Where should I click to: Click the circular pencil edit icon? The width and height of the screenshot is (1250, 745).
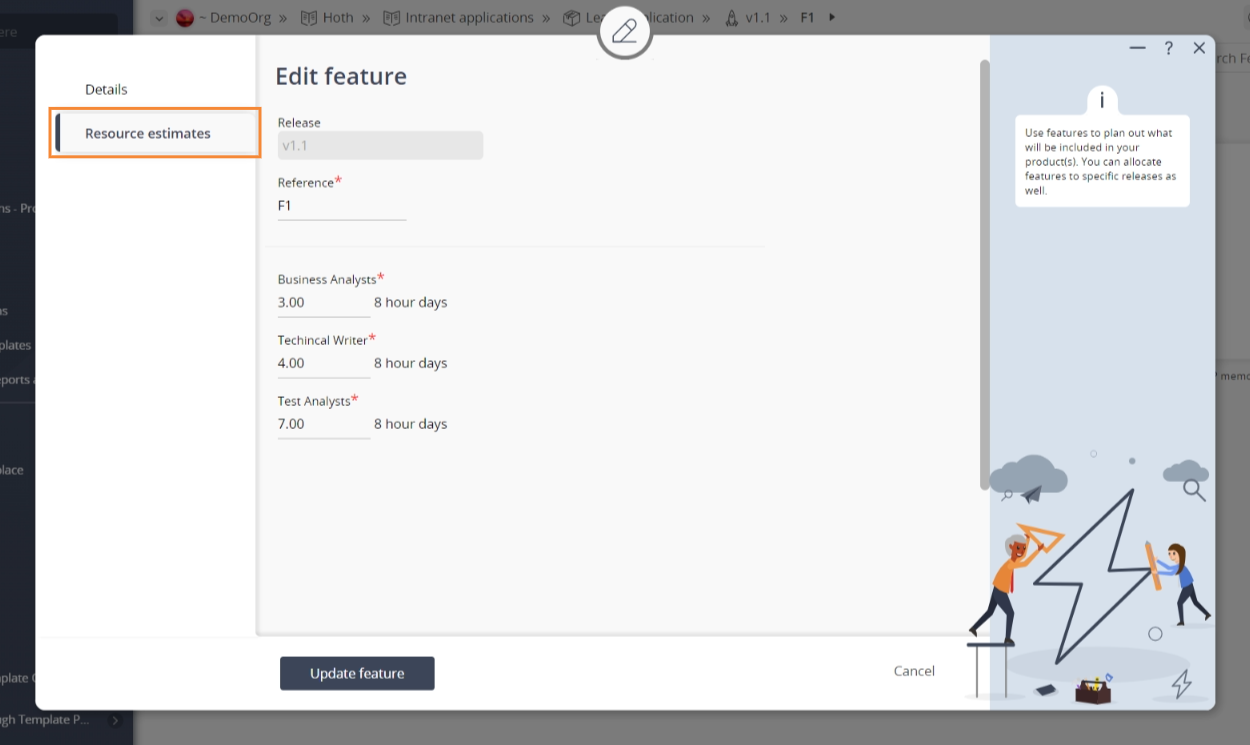coord(624,31)
